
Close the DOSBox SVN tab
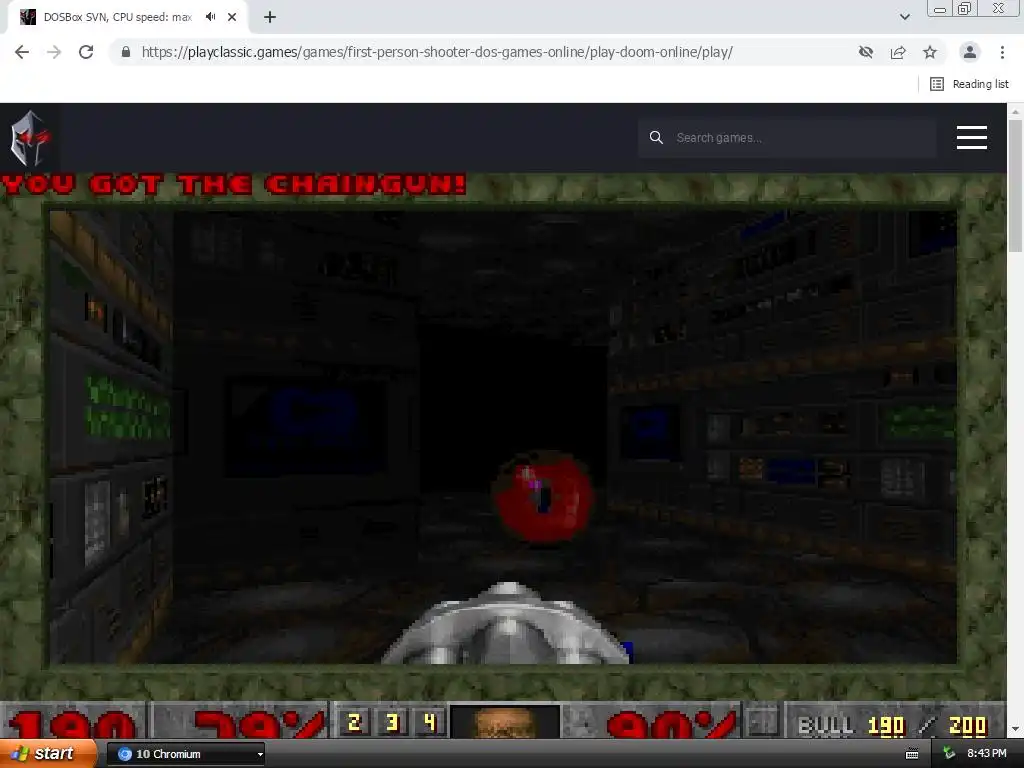click(x=232, y=17)
